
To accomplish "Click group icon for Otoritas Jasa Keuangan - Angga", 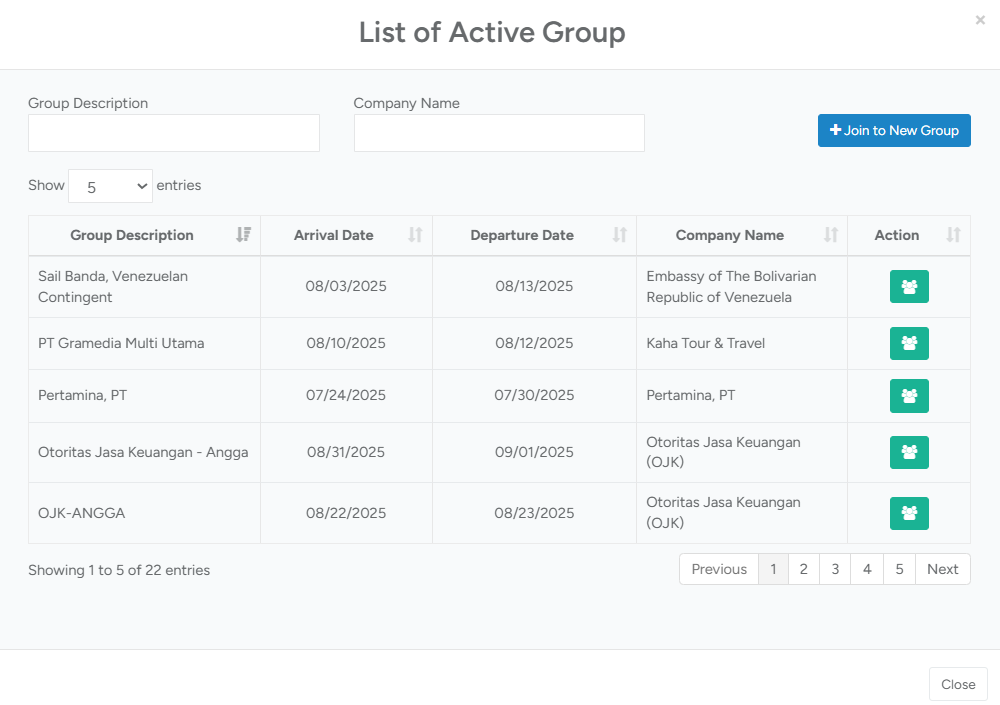I will point(909,452).
